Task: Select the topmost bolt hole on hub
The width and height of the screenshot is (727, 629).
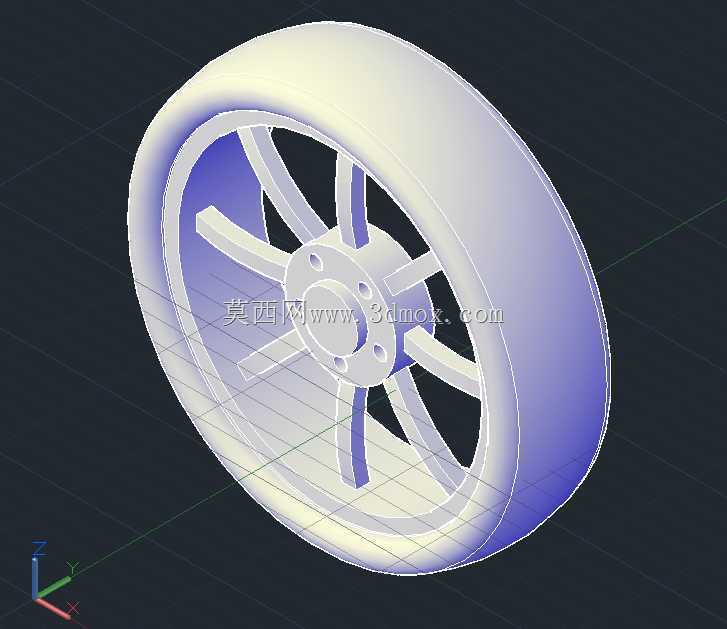Action: click(x=316, y=261)
